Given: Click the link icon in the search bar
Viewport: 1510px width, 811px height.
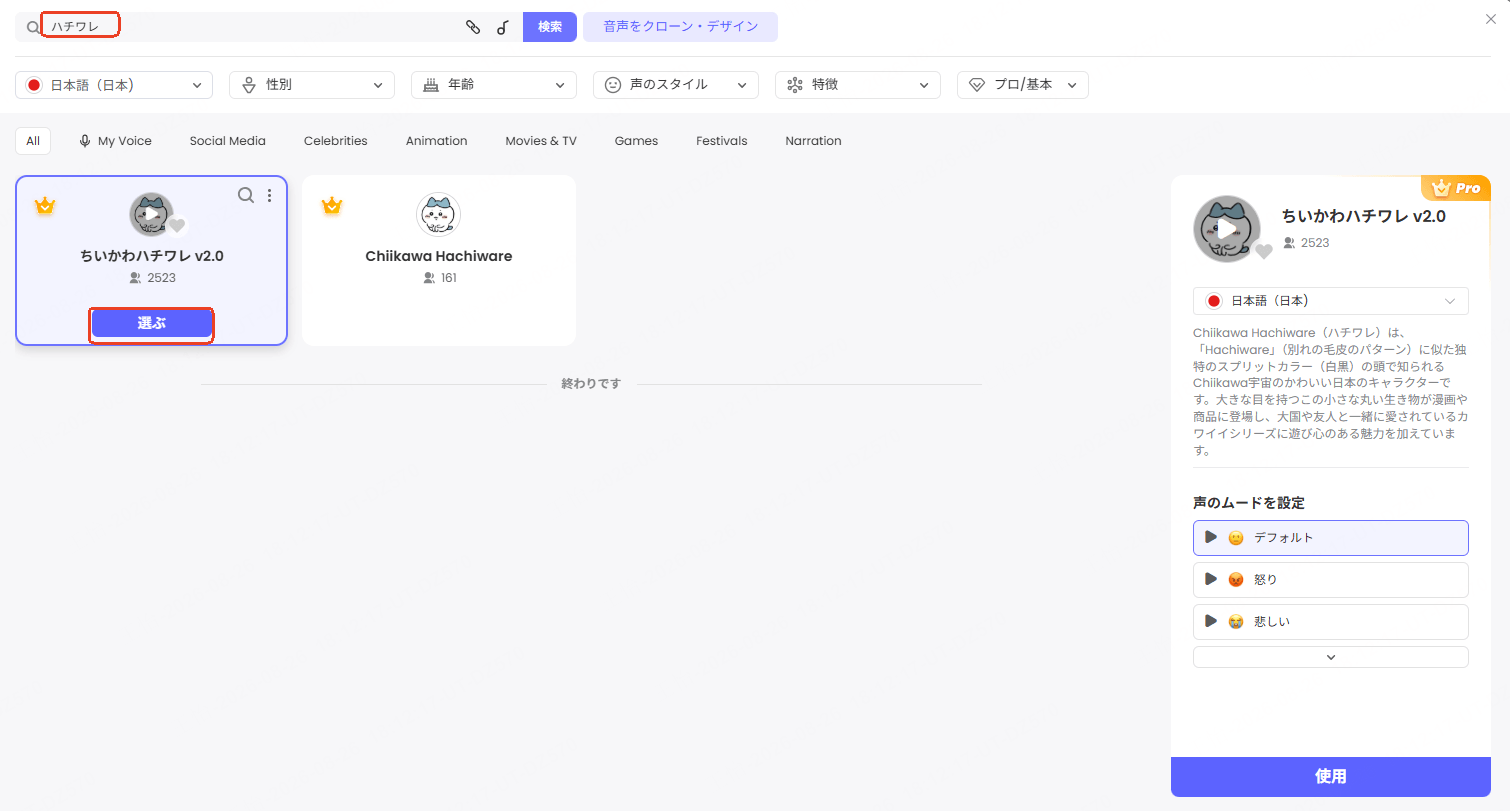Looking at the screenshot, I should (473, 27).
